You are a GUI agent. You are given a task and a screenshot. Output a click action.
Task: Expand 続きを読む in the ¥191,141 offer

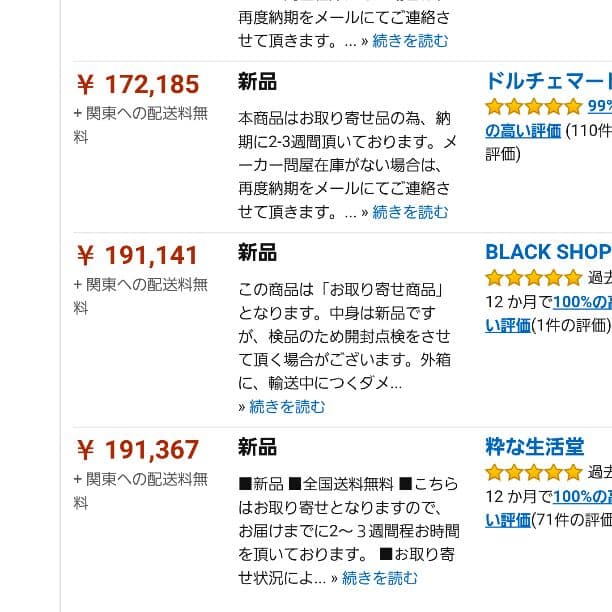click(287, 407)
